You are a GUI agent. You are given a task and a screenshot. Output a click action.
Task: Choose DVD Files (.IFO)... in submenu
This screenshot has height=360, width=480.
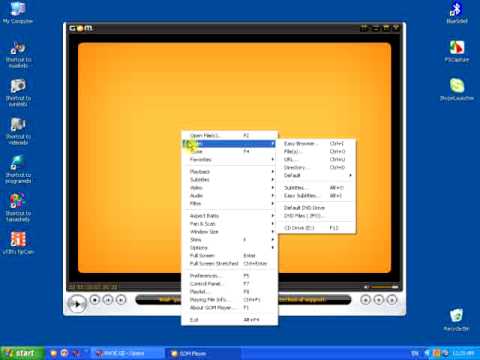[317, 216]
